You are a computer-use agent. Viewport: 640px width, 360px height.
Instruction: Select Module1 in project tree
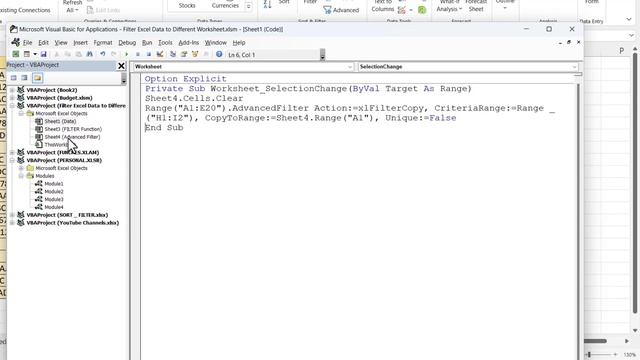[54, 184]
